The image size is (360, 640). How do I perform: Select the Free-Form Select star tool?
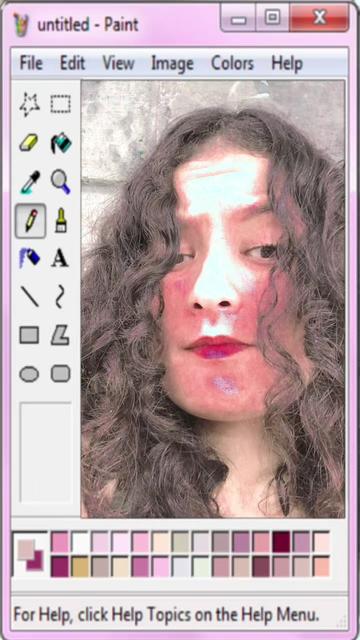click(x=29, y=104)
